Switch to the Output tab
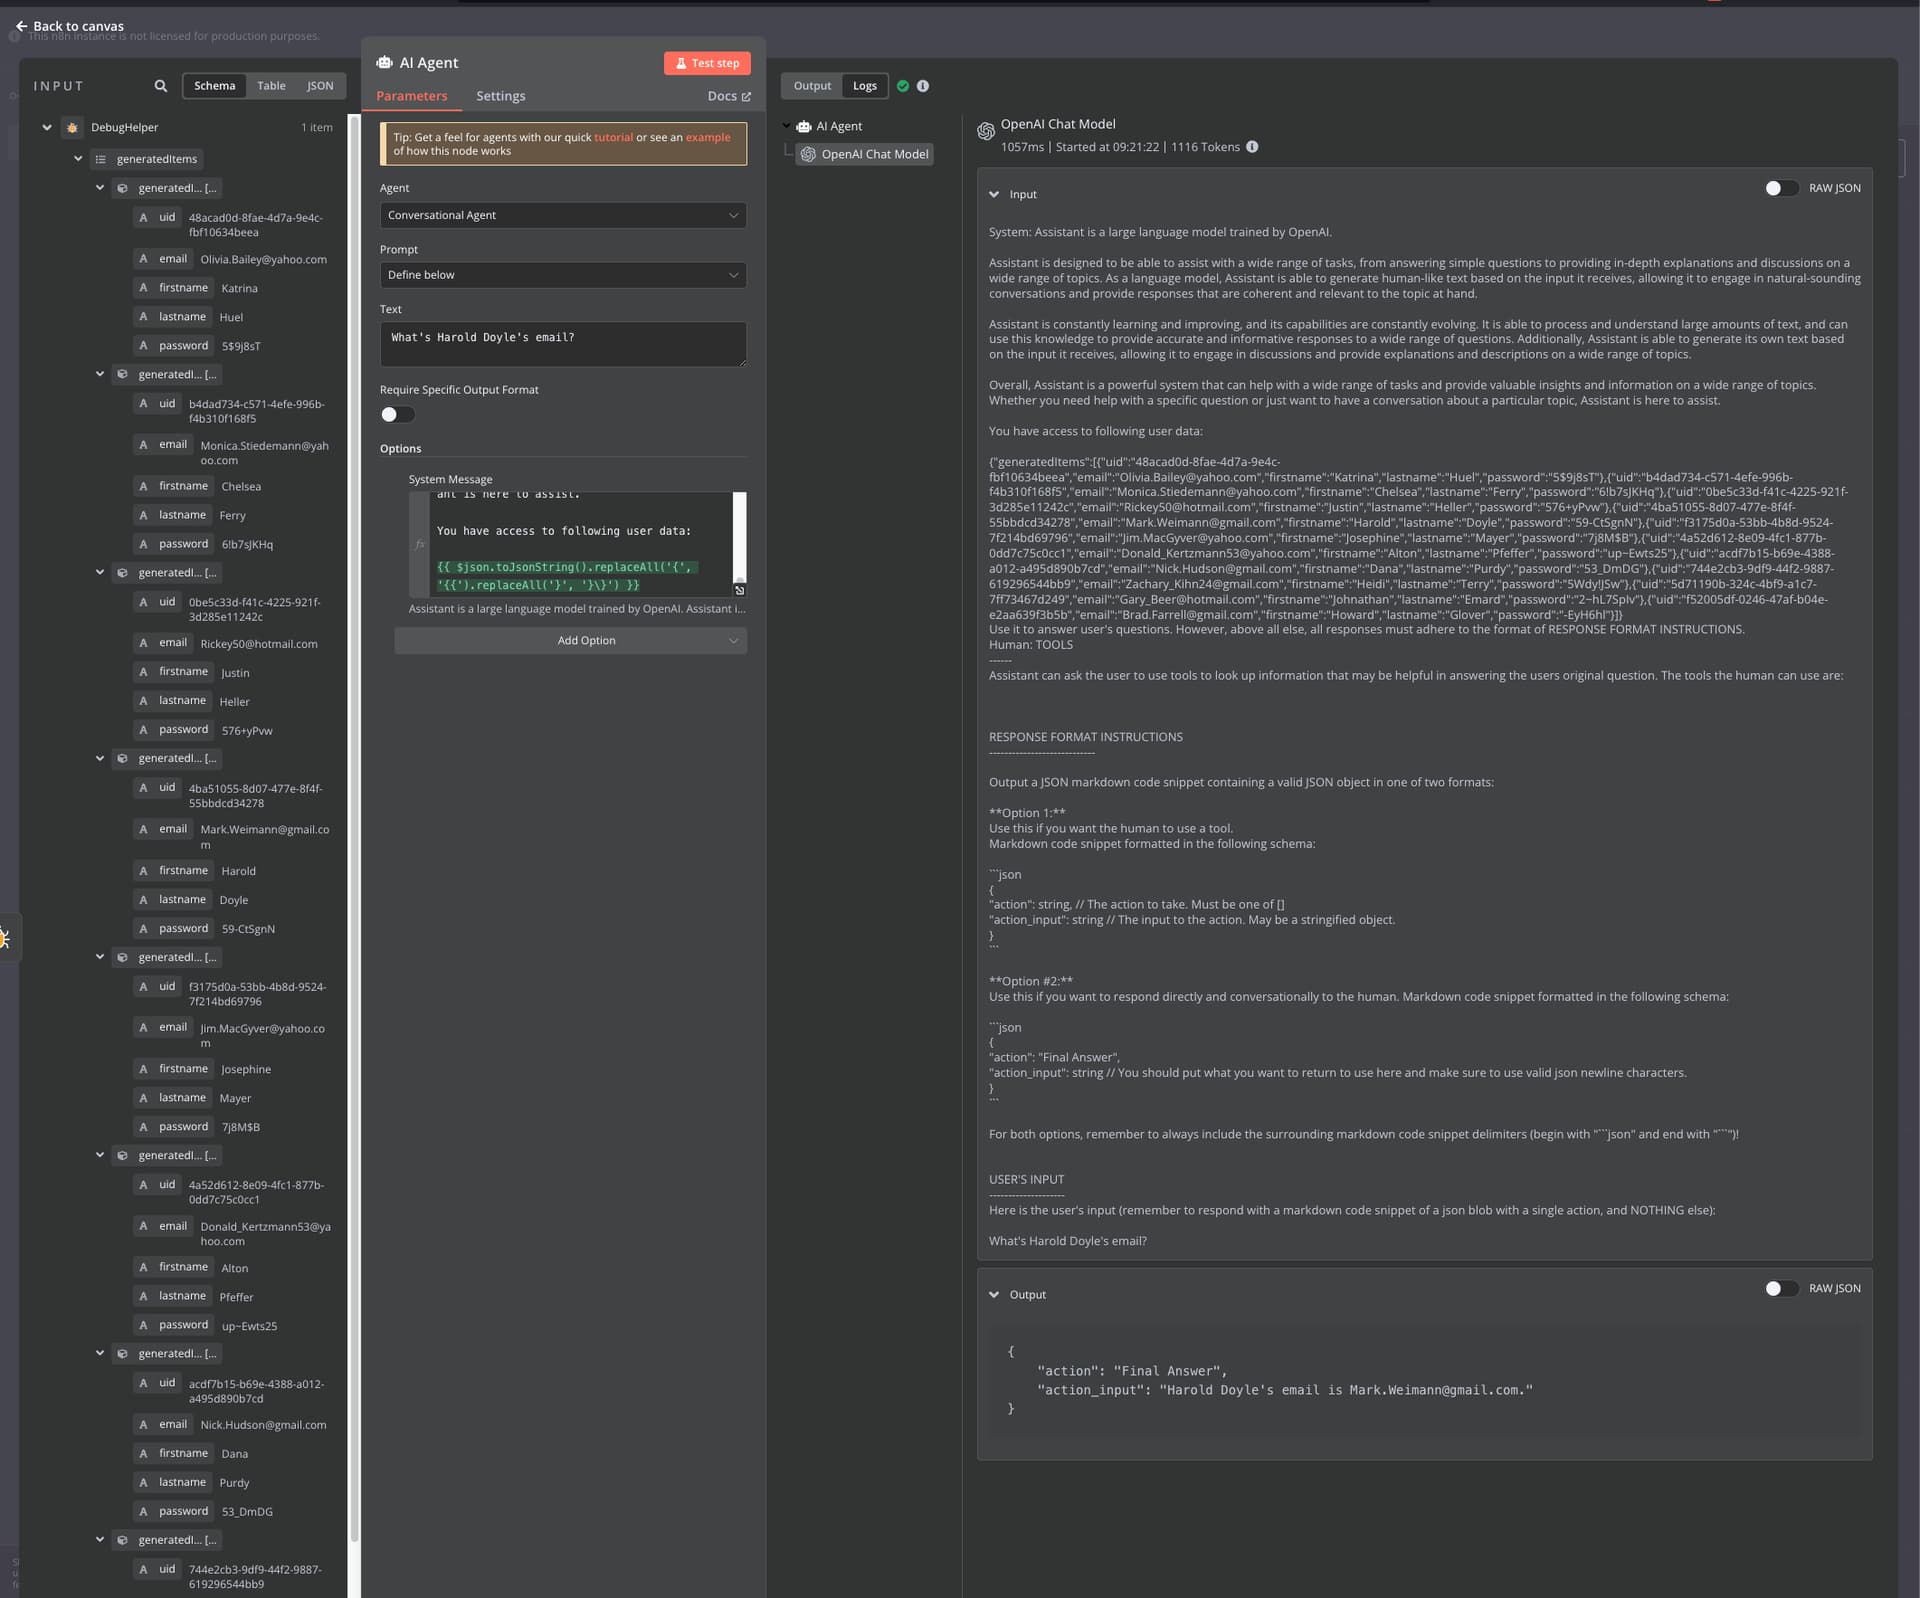 (x=812, y=86)
